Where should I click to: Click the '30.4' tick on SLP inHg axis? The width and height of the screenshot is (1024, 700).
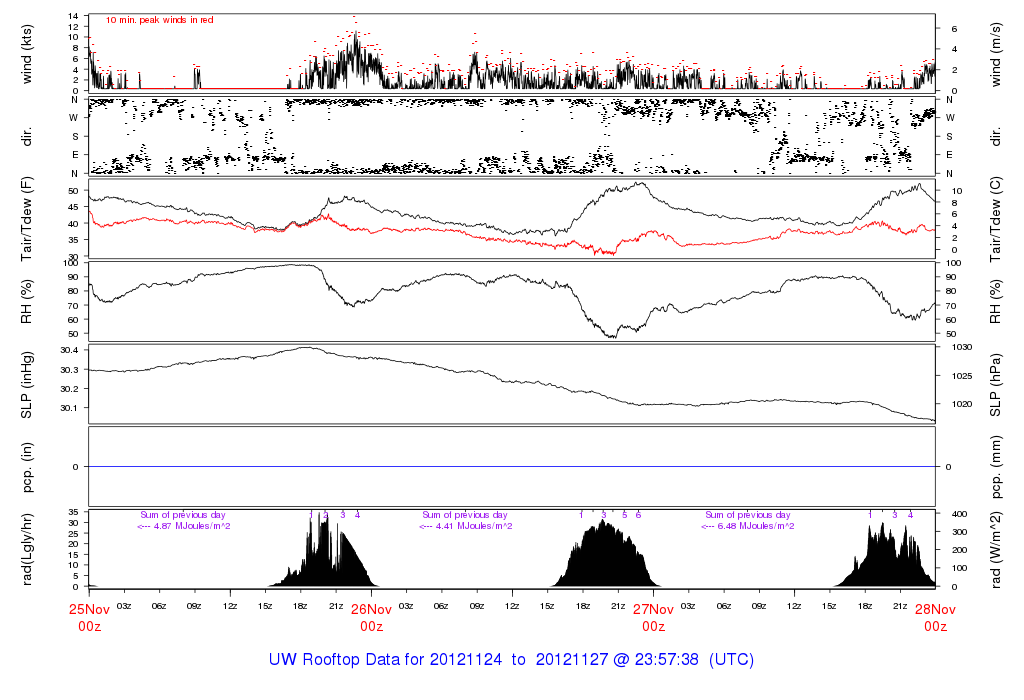69,351
